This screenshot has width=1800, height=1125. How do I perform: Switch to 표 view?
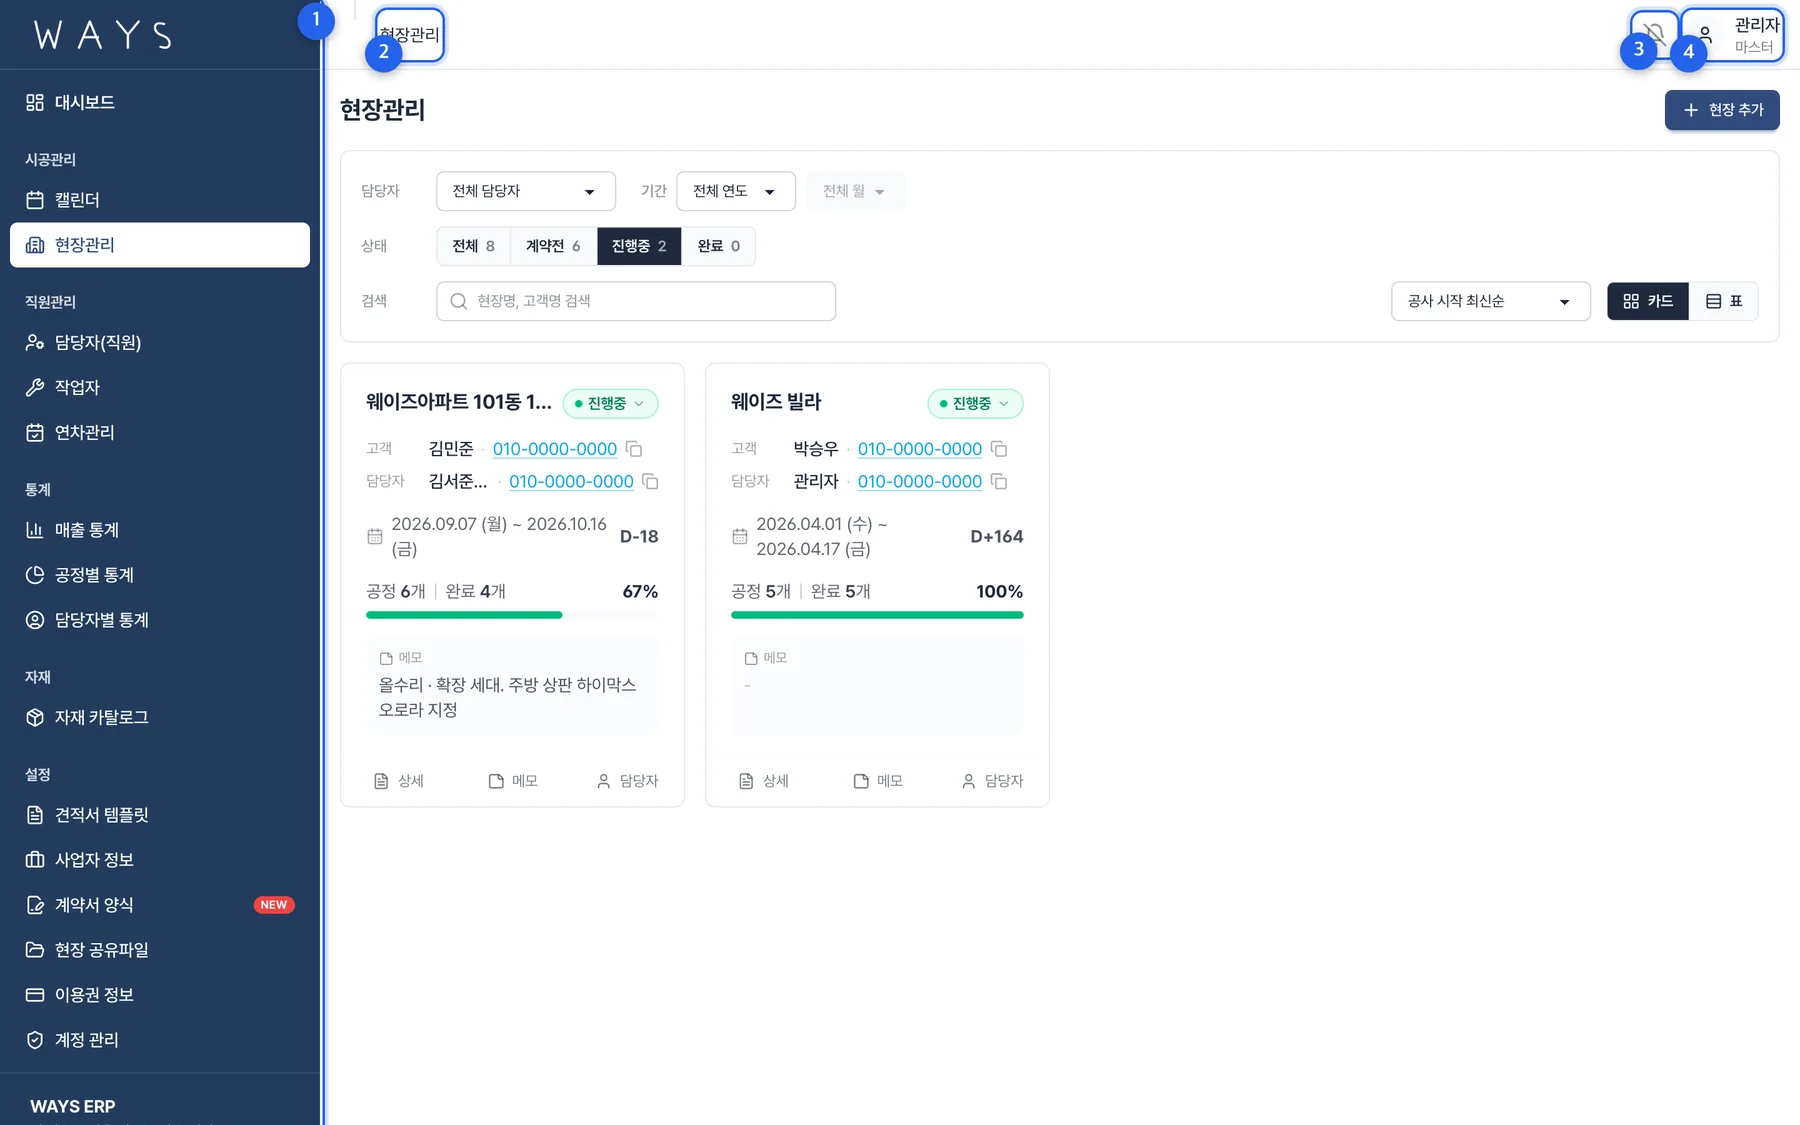[1723, 301]
